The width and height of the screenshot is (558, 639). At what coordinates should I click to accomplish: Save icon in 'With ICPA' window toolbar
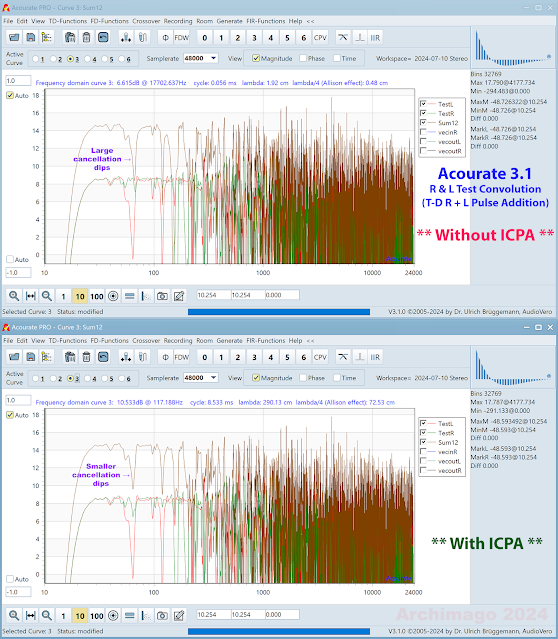click(31, 357)
